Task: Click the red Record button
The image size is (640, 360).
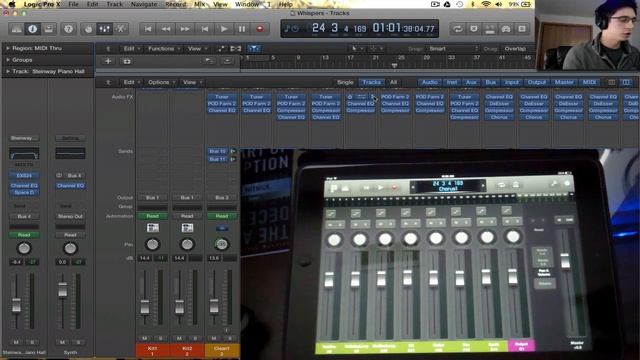Action: click(260, 29)
